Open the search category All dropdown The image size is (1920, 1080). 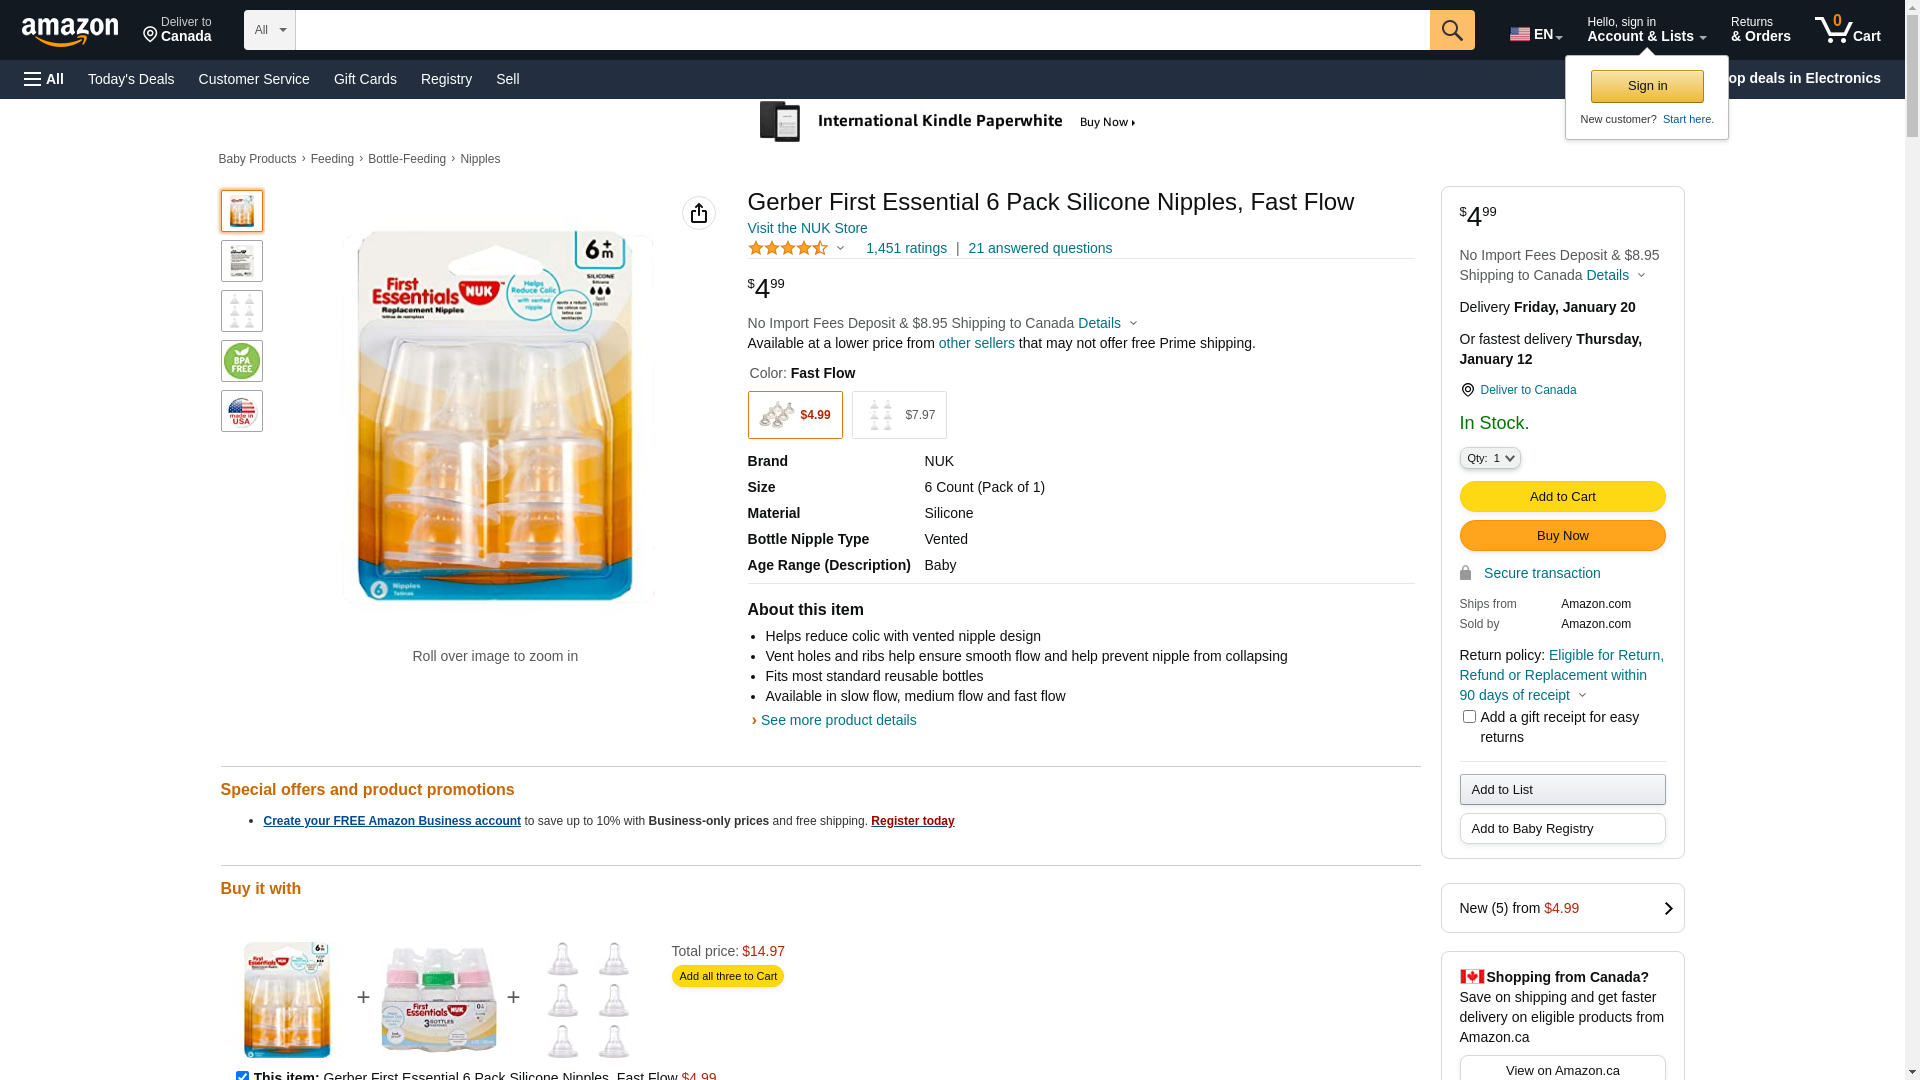coord(270,30)
